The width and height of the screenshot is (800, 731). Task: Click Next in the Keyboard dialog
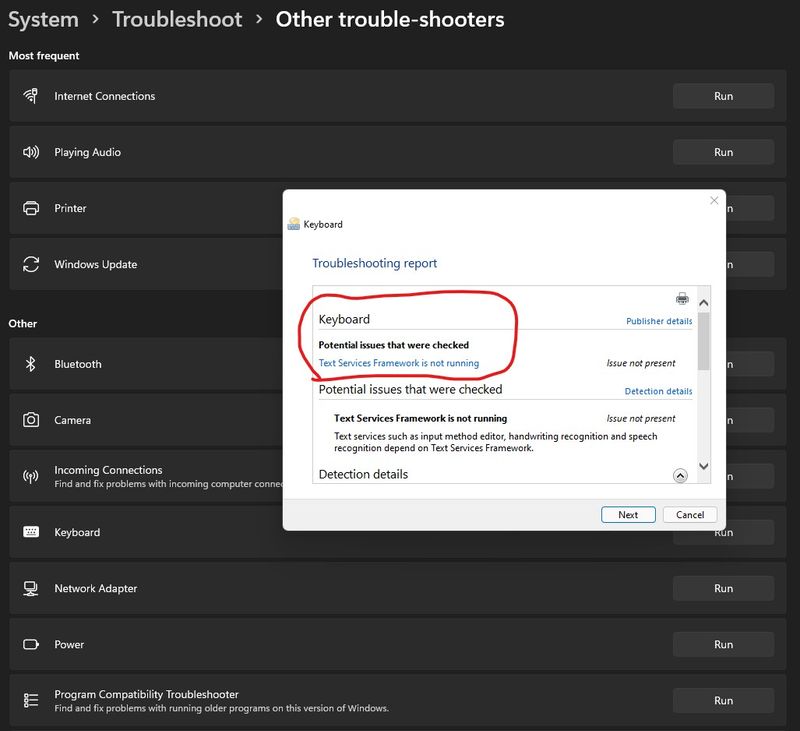[x=628, y=515]
